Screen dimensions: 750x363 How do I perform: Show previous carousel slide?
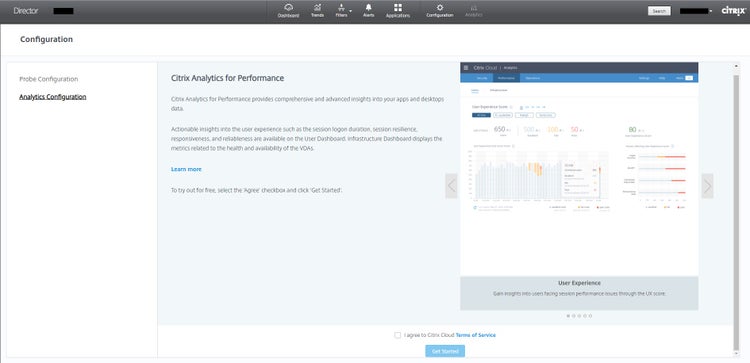[x=451, y=186]
